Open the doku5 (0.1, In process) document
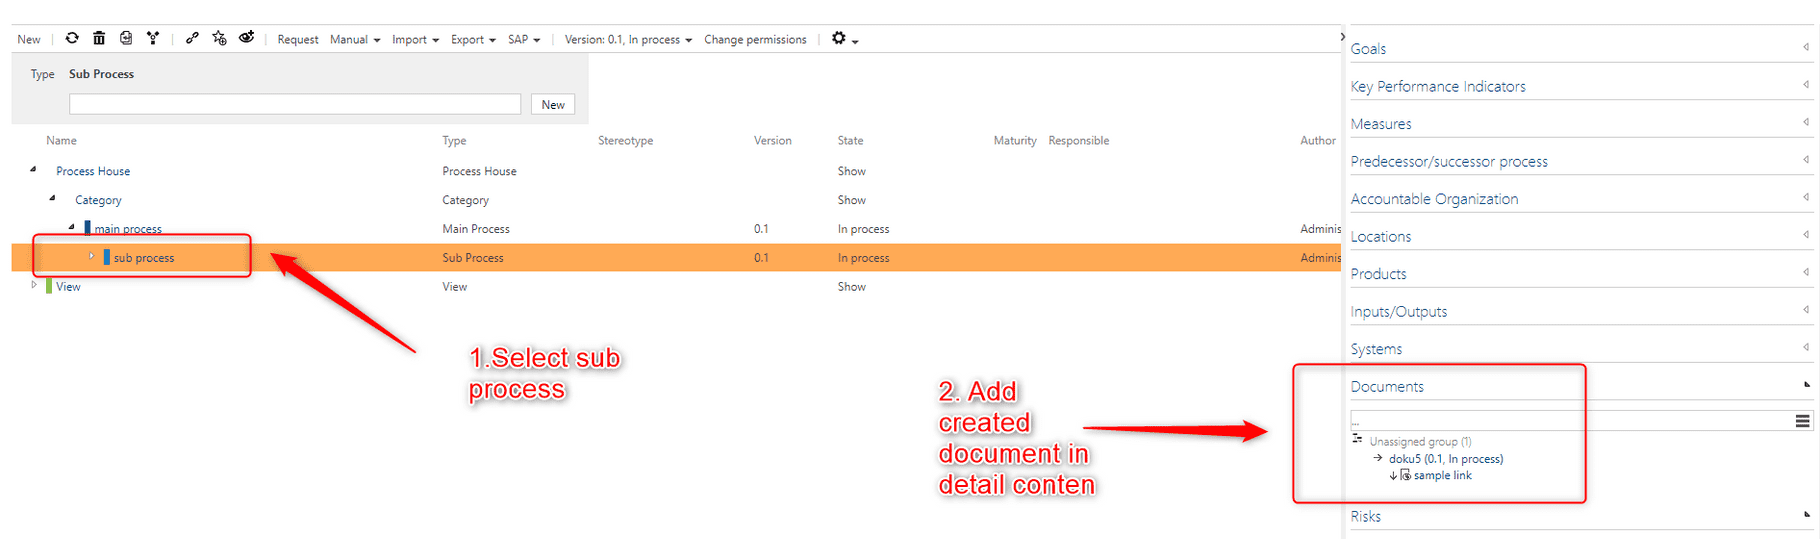Screen dimensions: 1820x539 (1446, 459)
